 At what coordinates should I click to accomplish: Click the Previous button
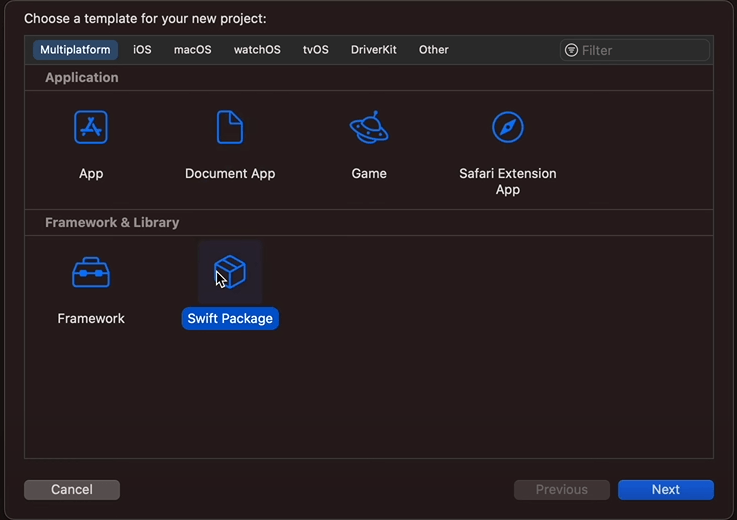[562, 489]
